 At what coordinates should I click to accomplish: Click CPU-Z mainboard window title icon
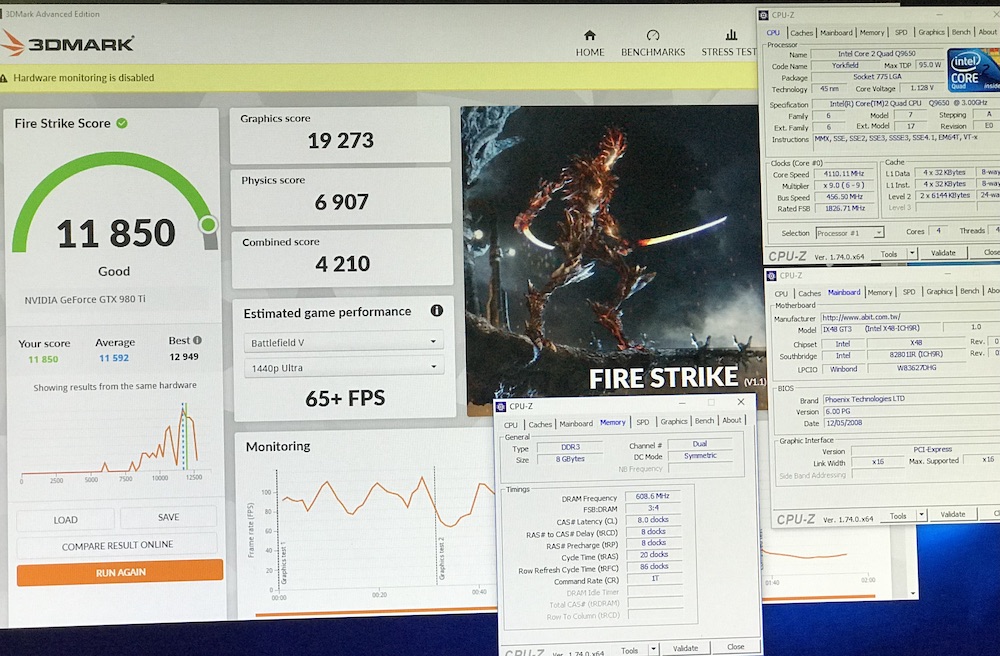(x=772, y=275)
